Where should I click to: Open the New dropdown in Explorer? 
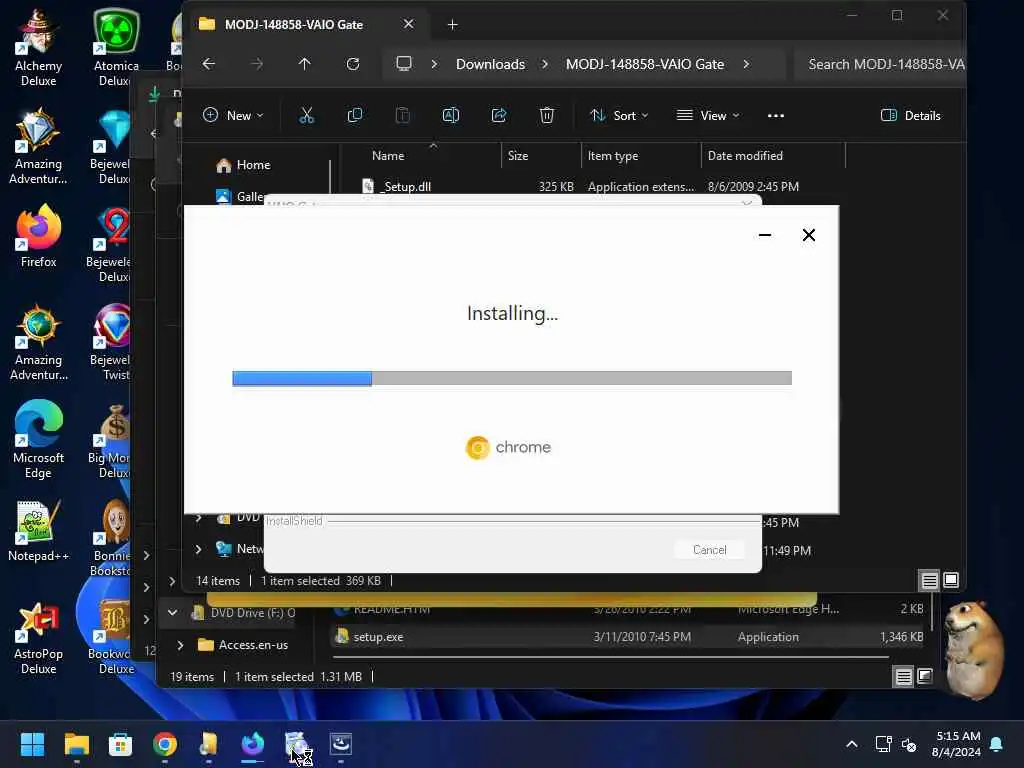(x=232, y=116)
